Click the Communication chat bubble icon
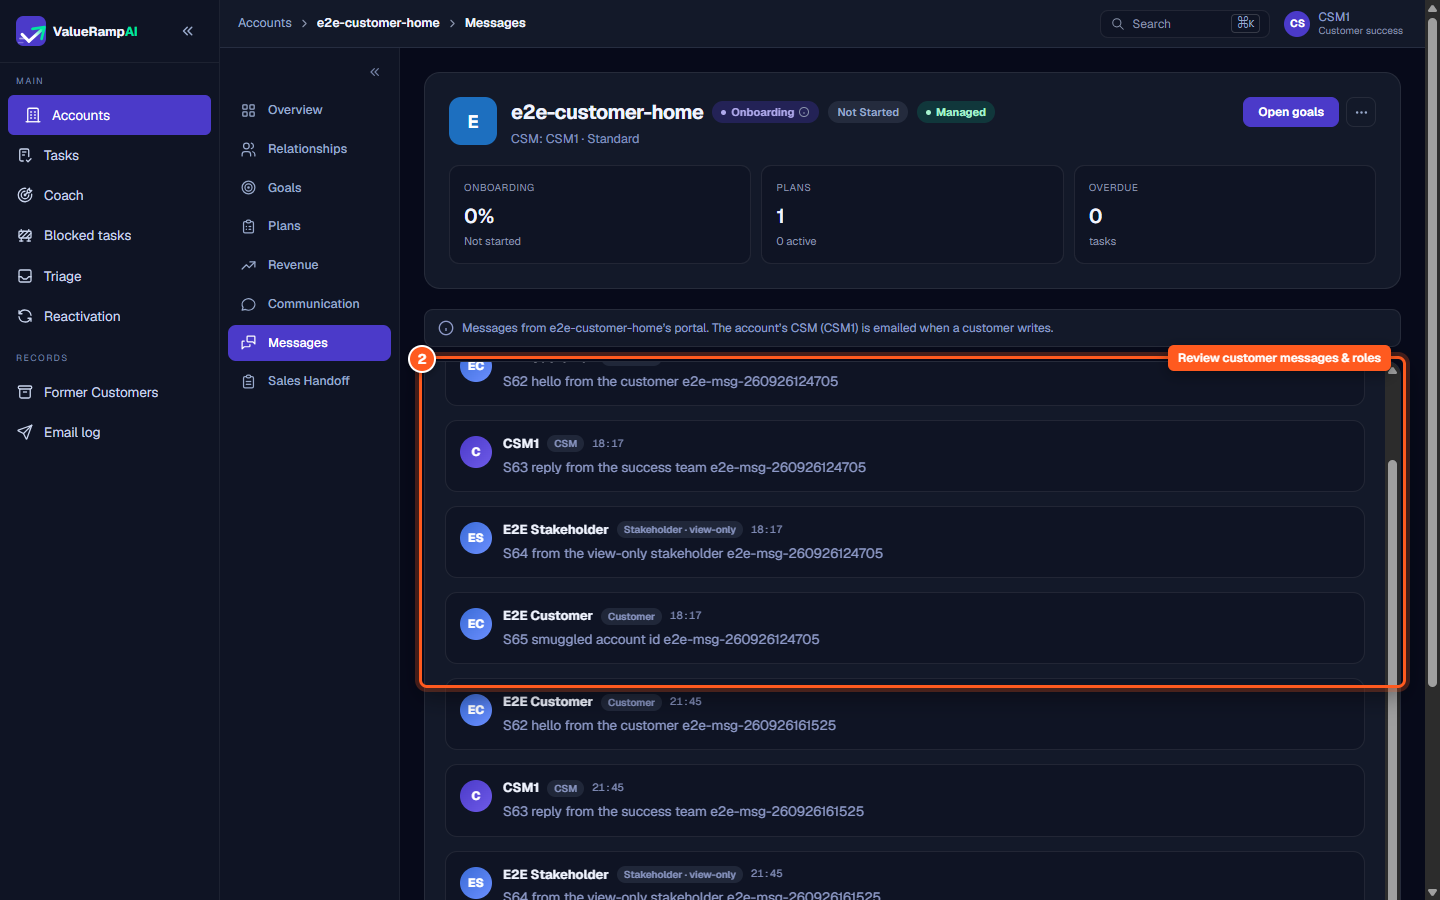Image resolution: width=1440 pixels, height=900 pixels. (248, 304)
